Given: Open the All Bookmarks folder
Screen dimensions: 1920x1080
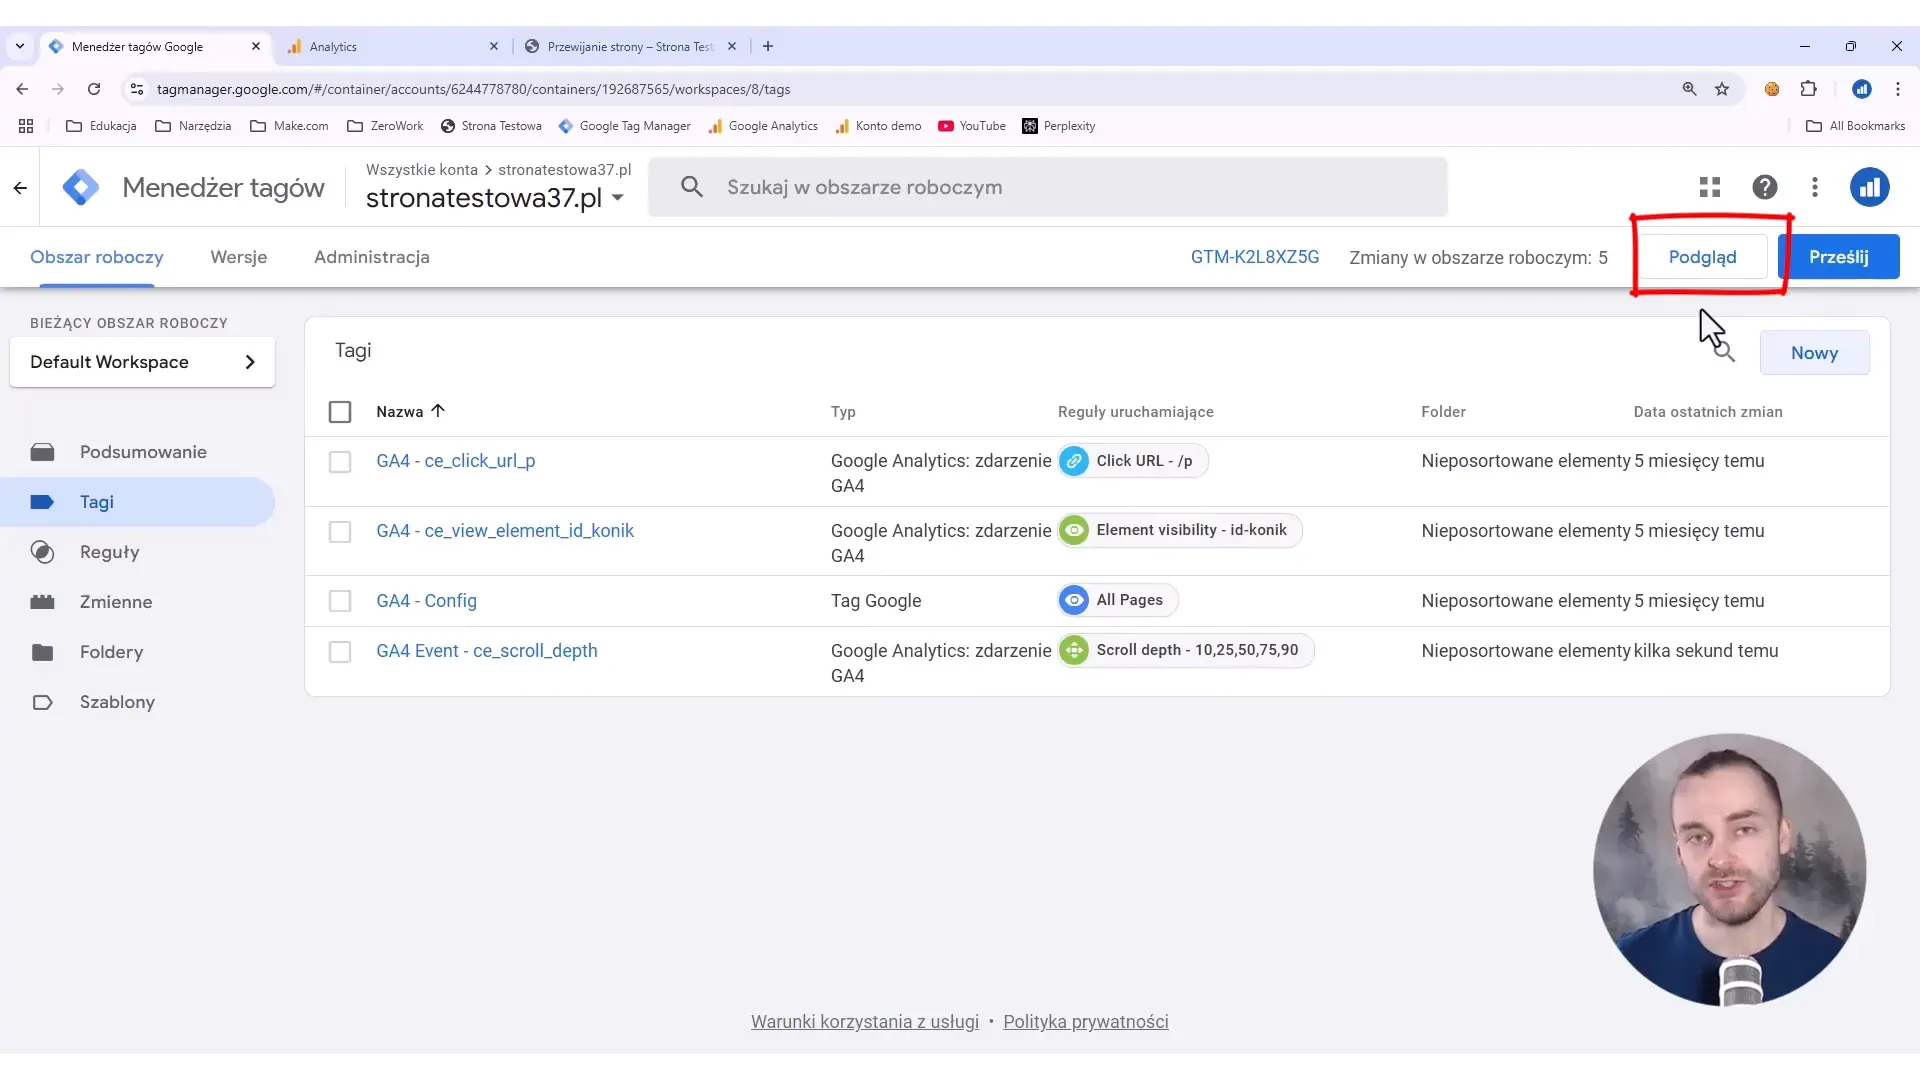Looking at the screenshot, I should coord(1855,126).
